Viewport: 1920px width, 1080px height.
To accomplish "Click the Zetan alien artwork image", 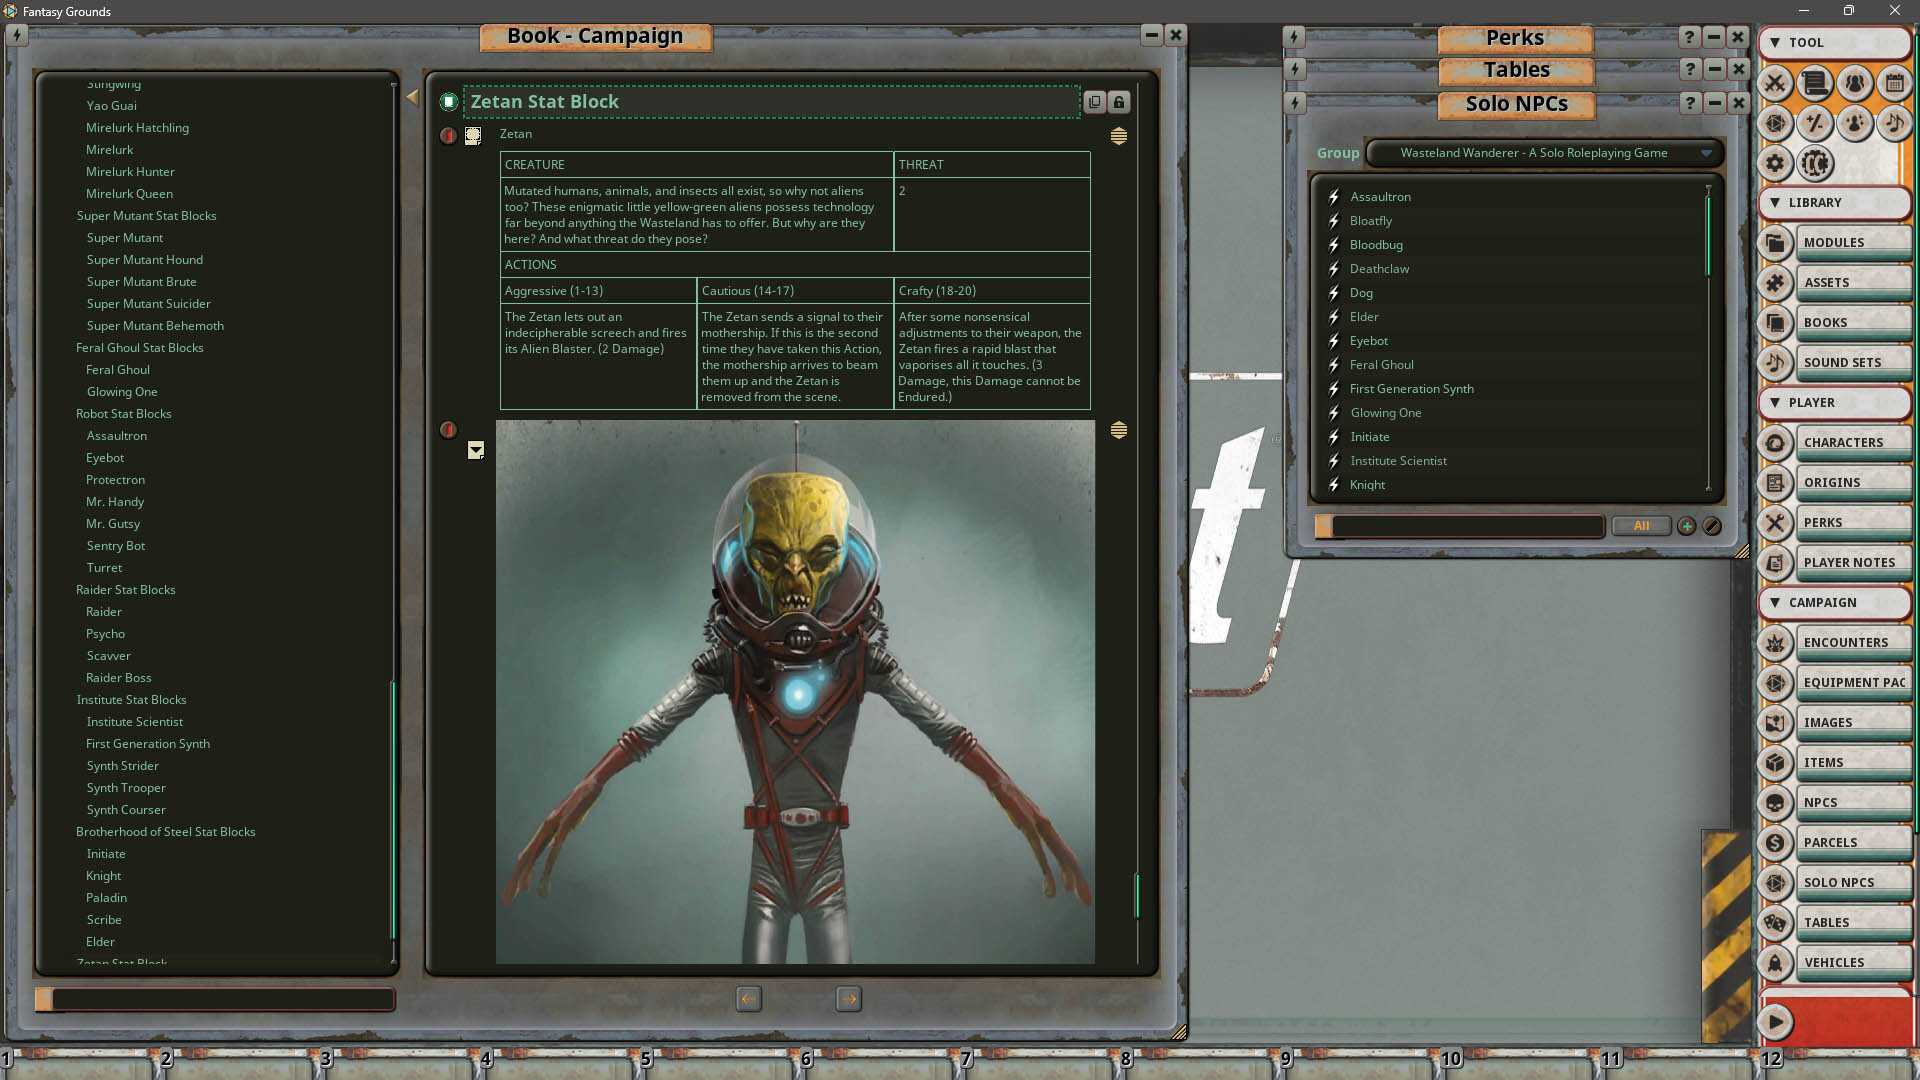I will pos(795,692).
